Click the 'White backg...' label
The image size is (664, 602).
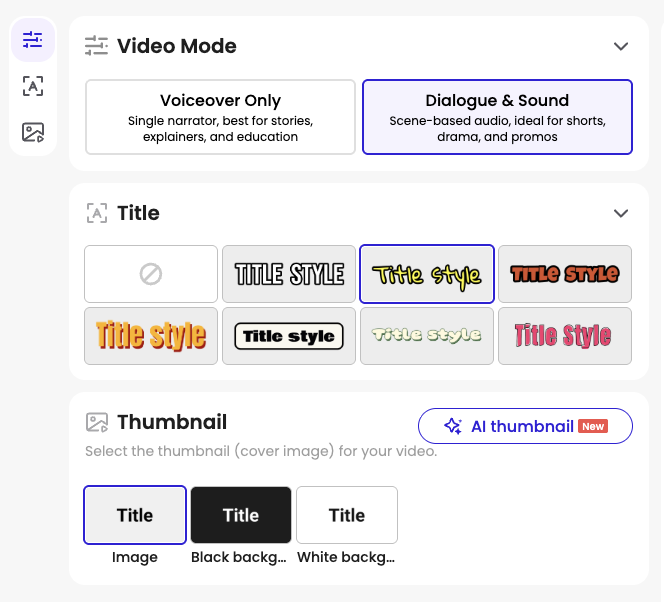point(346,557)
